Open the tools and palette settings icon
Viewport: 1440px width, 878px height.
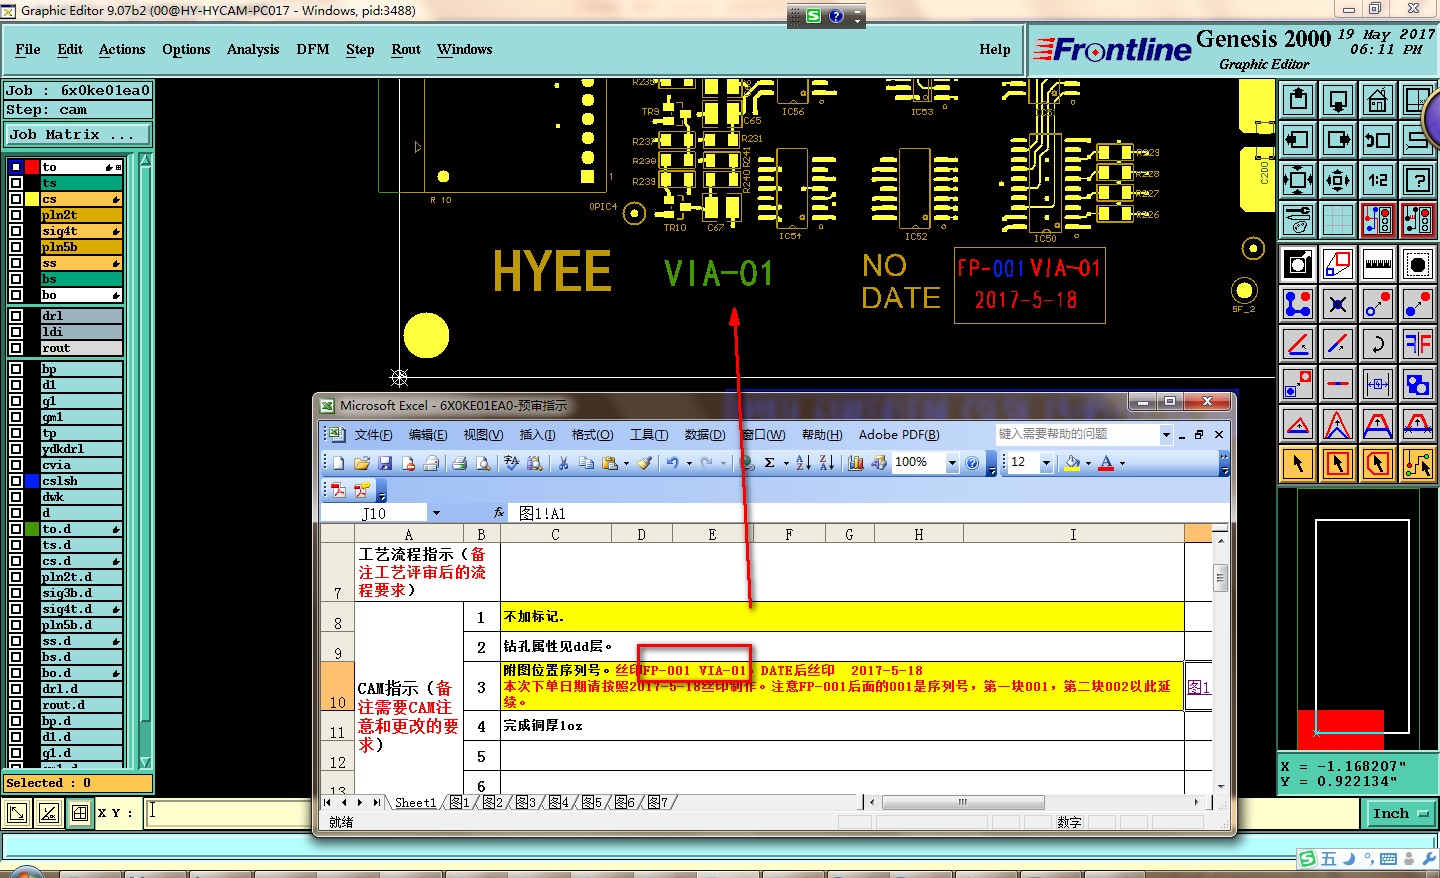click(x=1298, y=220)
